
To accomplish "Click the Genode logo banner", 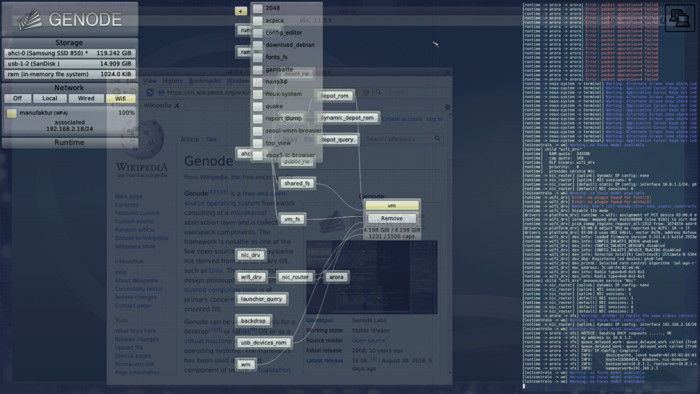I will pyautogui.click(x=70, y=19).
